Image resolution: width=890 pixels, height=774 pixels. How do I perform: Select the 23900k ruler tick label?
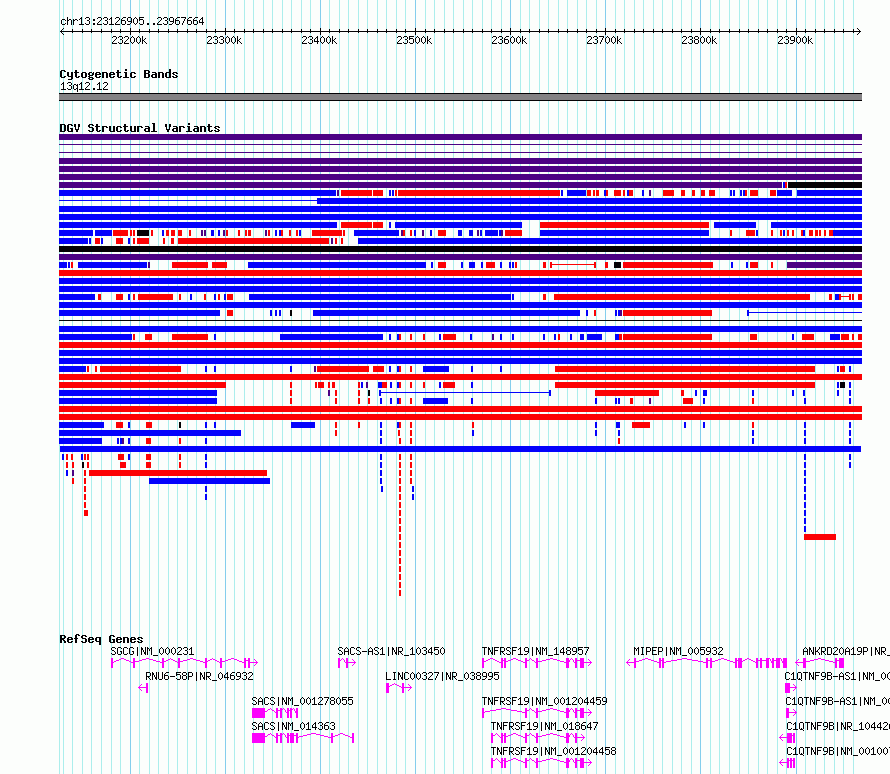[795, 40]
